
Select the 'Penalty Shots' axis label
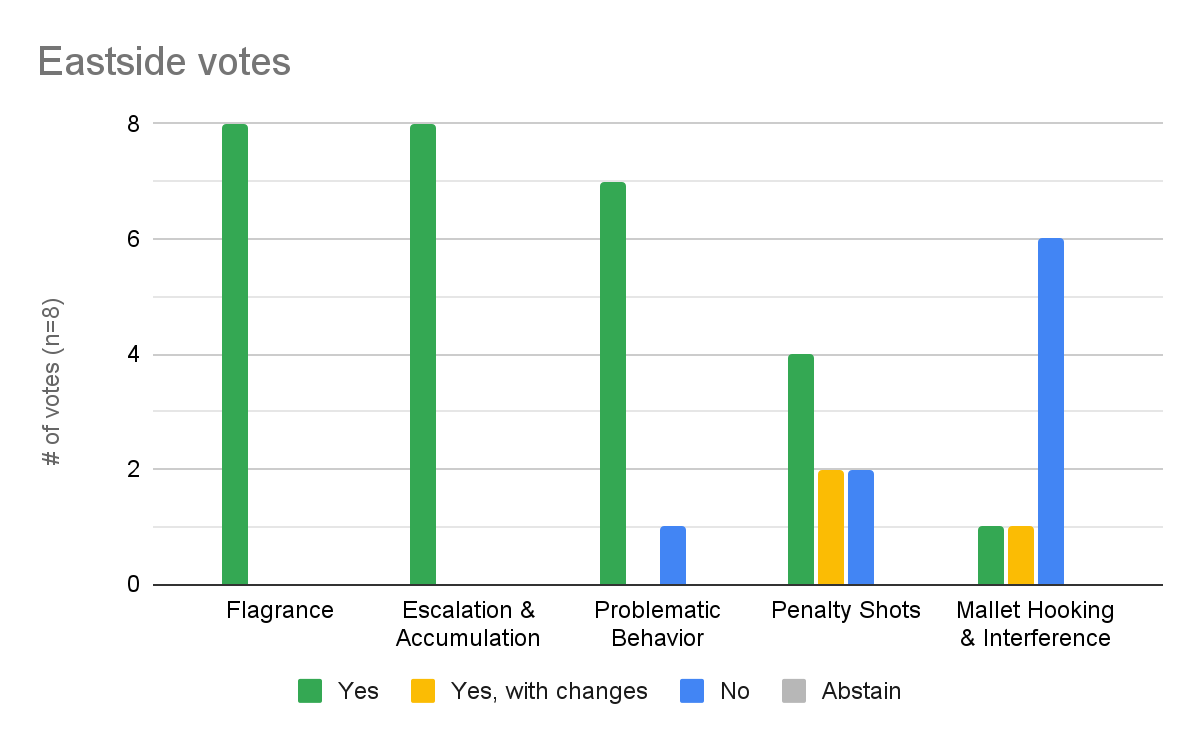(846, 611)
